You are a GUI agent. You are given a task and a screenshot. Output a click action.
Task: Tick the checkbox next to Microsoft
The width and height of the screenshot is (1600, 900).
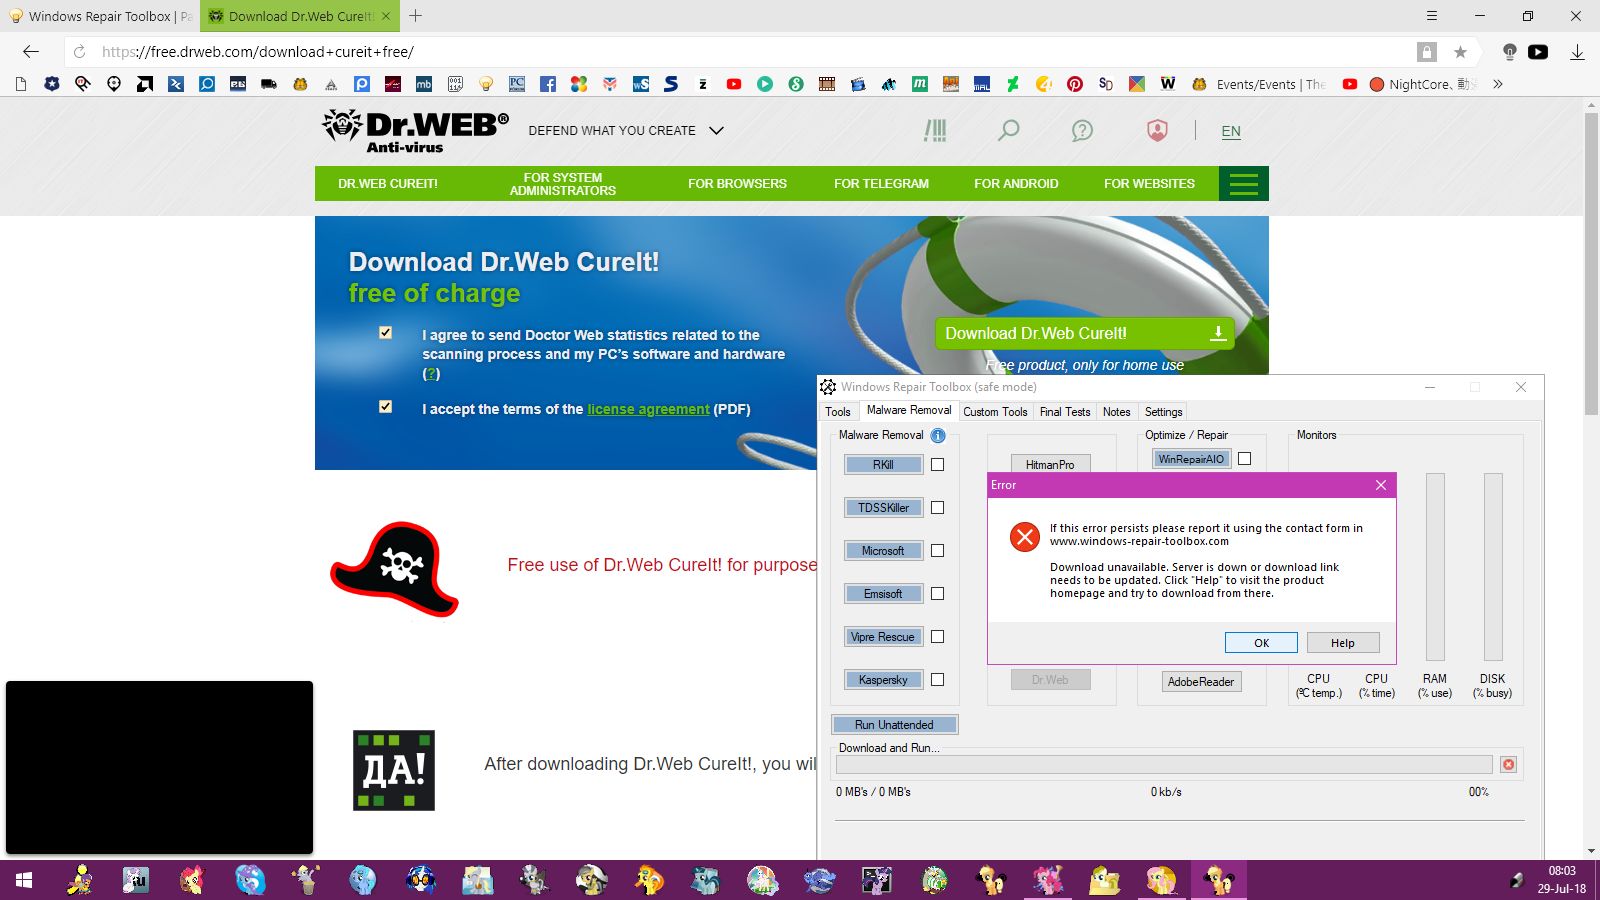(x=937, y=551)
